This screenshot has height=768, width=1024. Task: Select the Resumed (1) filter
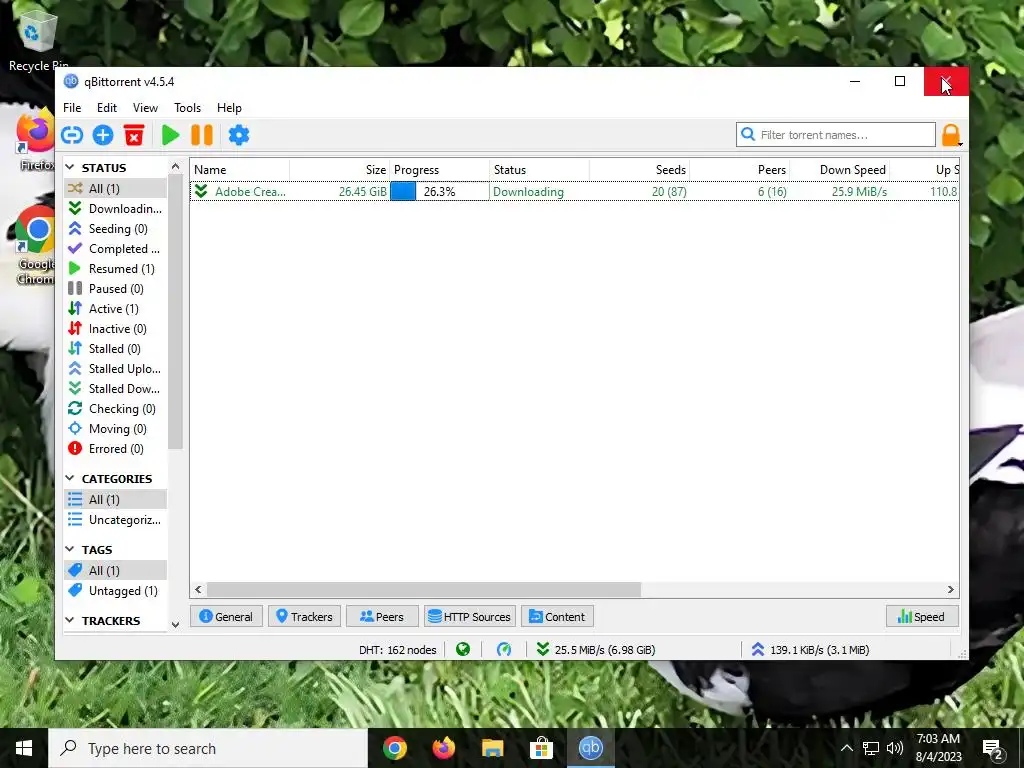pyautogui.click(x=116, y=269)
